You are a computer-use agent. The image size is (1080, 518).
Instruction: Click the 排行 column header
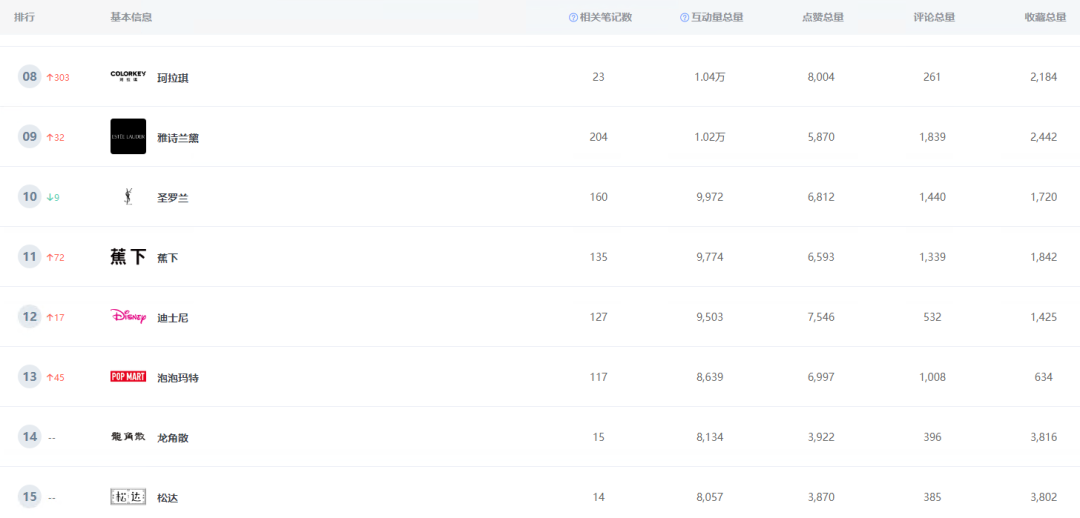click(24, 17)
